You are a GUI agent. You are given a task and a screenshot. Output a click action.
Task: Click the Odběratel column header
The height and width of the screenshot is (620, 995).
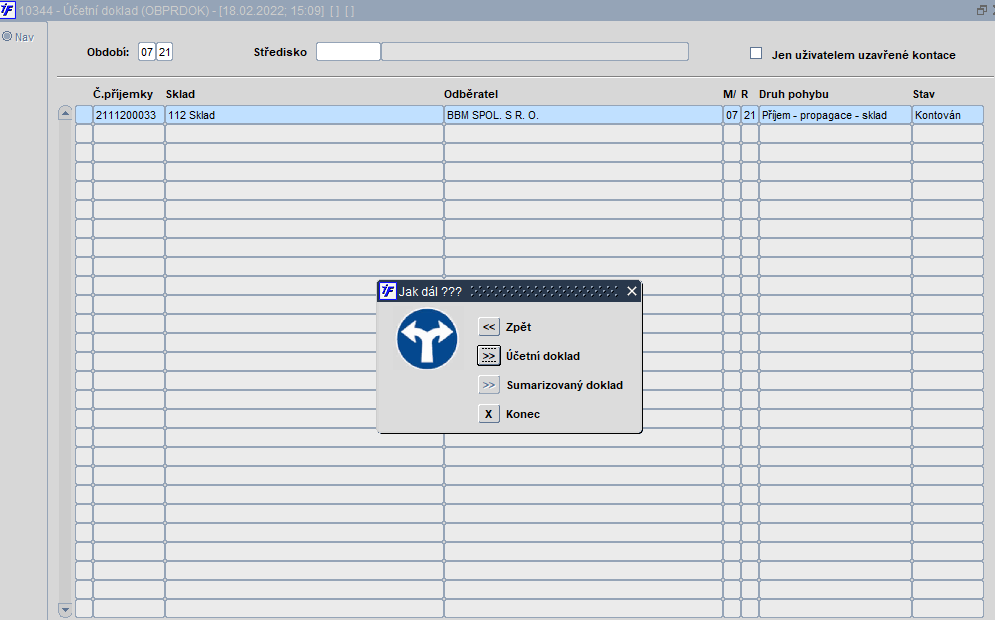pyautogui.click(x=471, y=94)
